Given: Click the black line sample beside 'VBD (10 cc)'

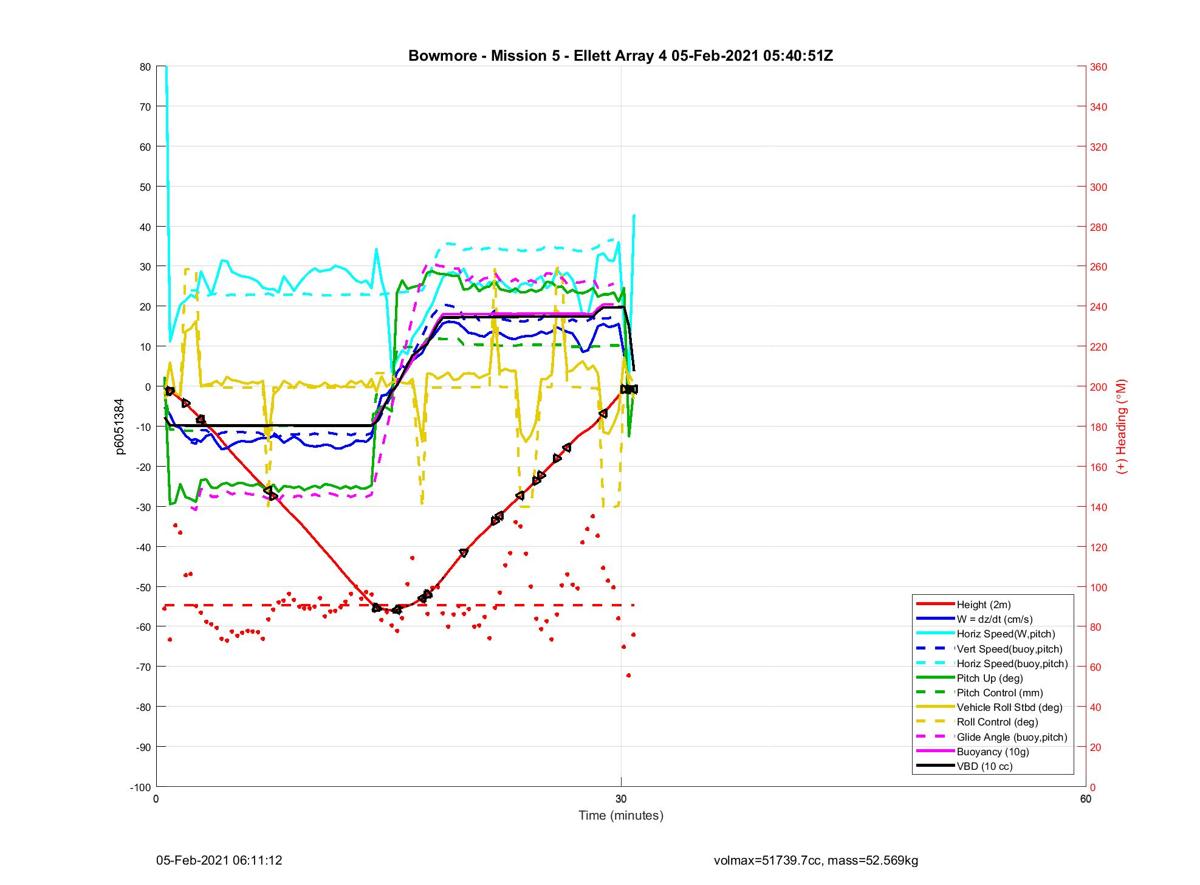Looking at the screenshot, I should (934, 766).
